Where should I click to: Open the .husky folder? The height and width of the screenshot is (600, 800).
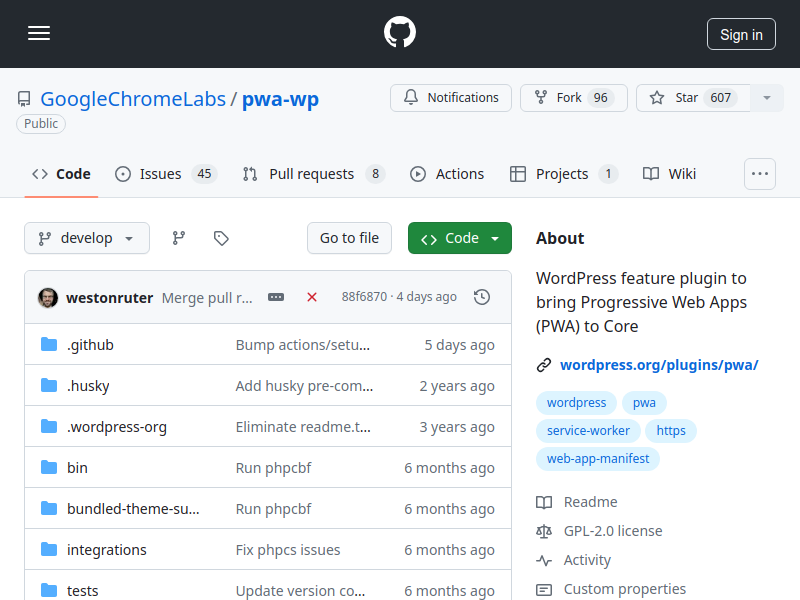pos(88,386)
